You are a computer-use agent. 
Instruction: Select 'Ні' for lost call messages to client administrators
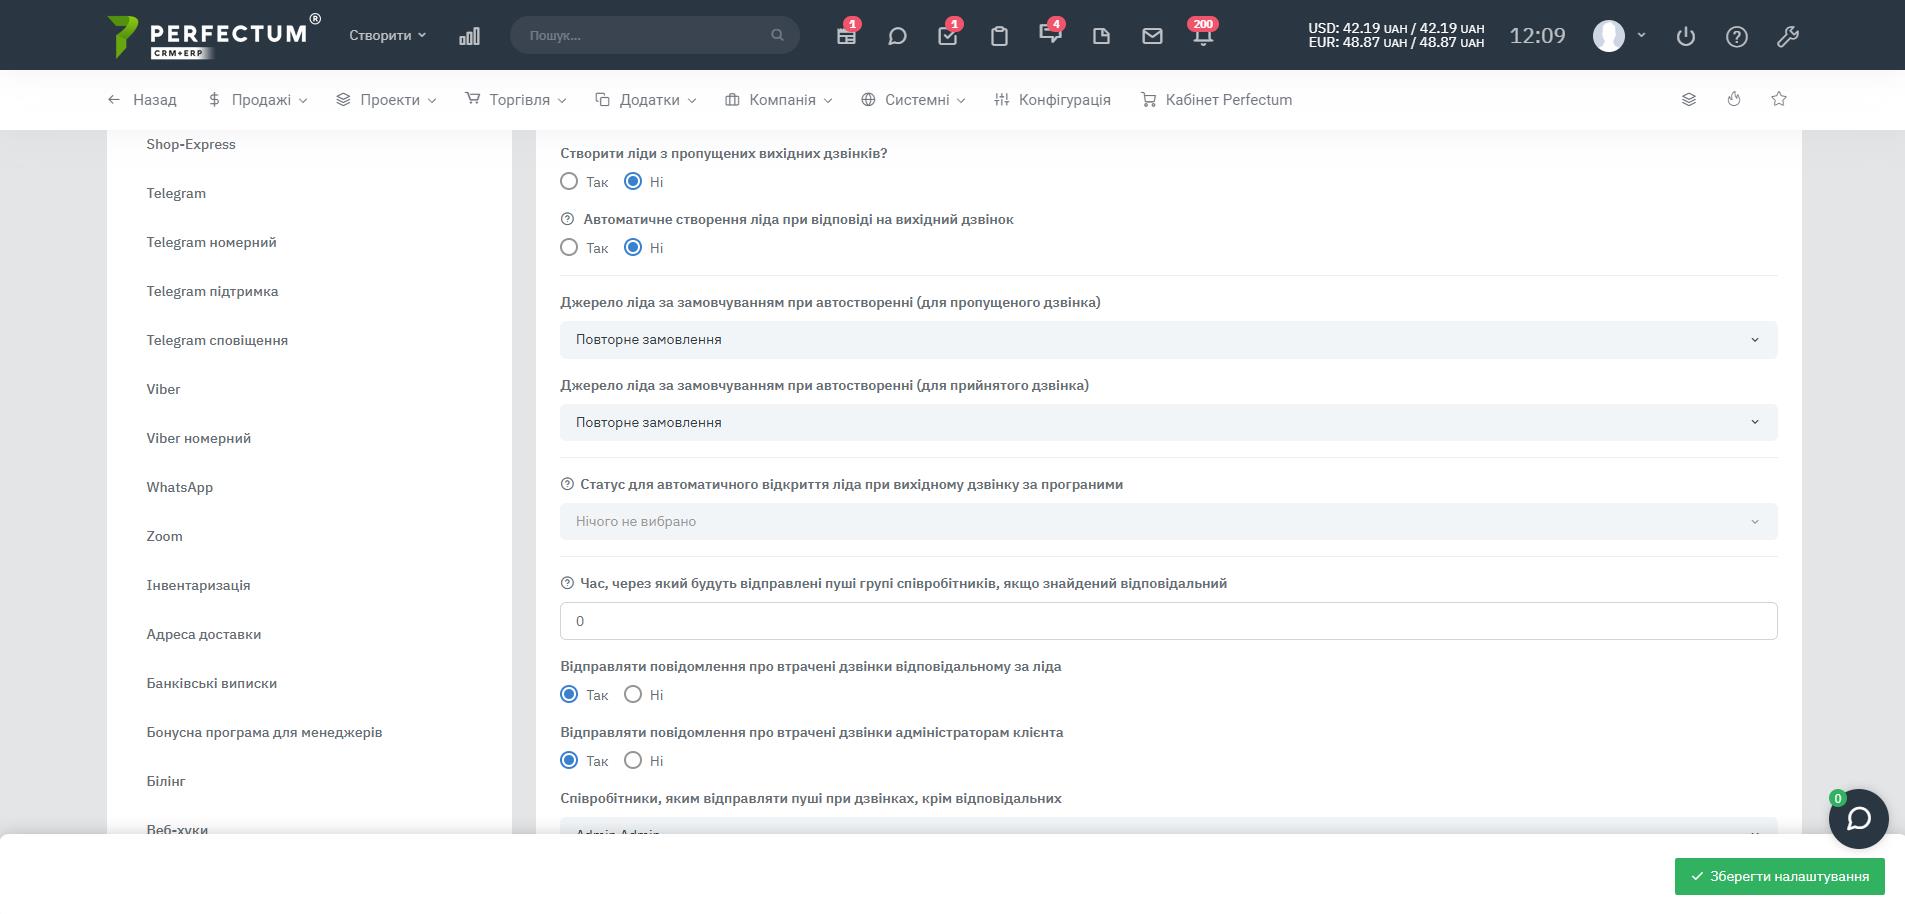click(x=633, y=760)
